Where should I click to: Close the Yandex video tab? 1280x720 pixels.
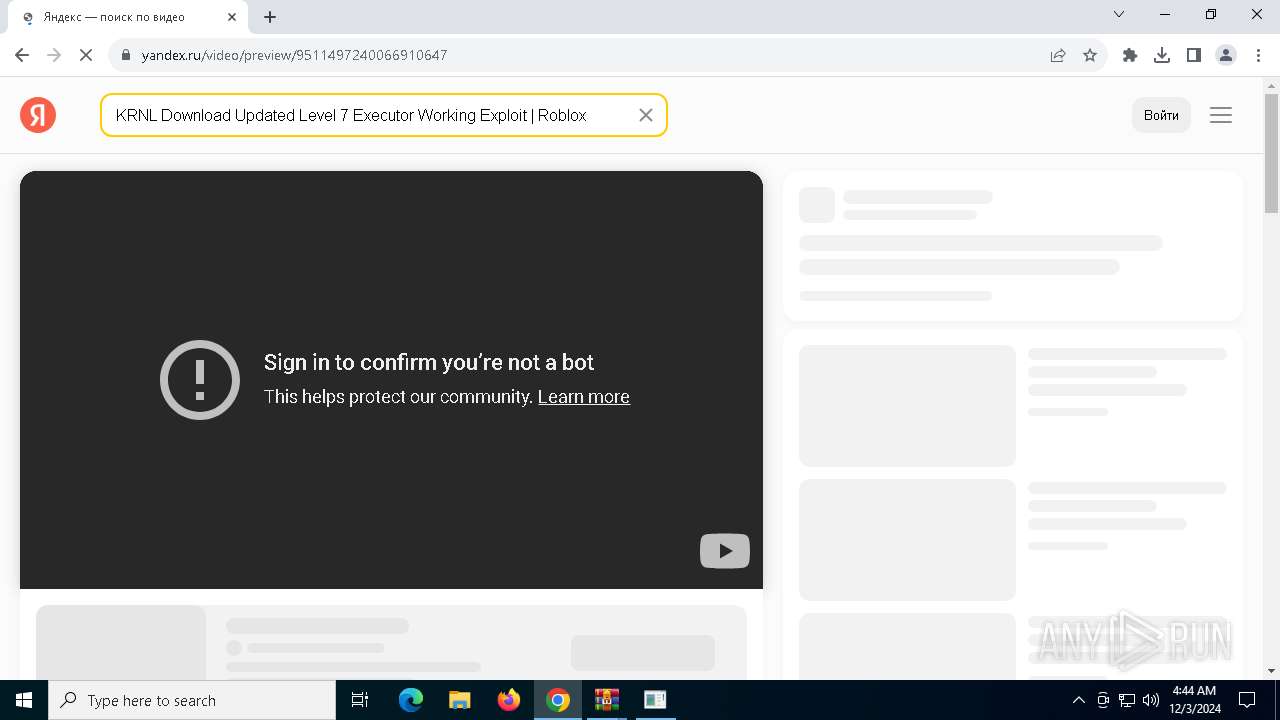tap(232, 17)
